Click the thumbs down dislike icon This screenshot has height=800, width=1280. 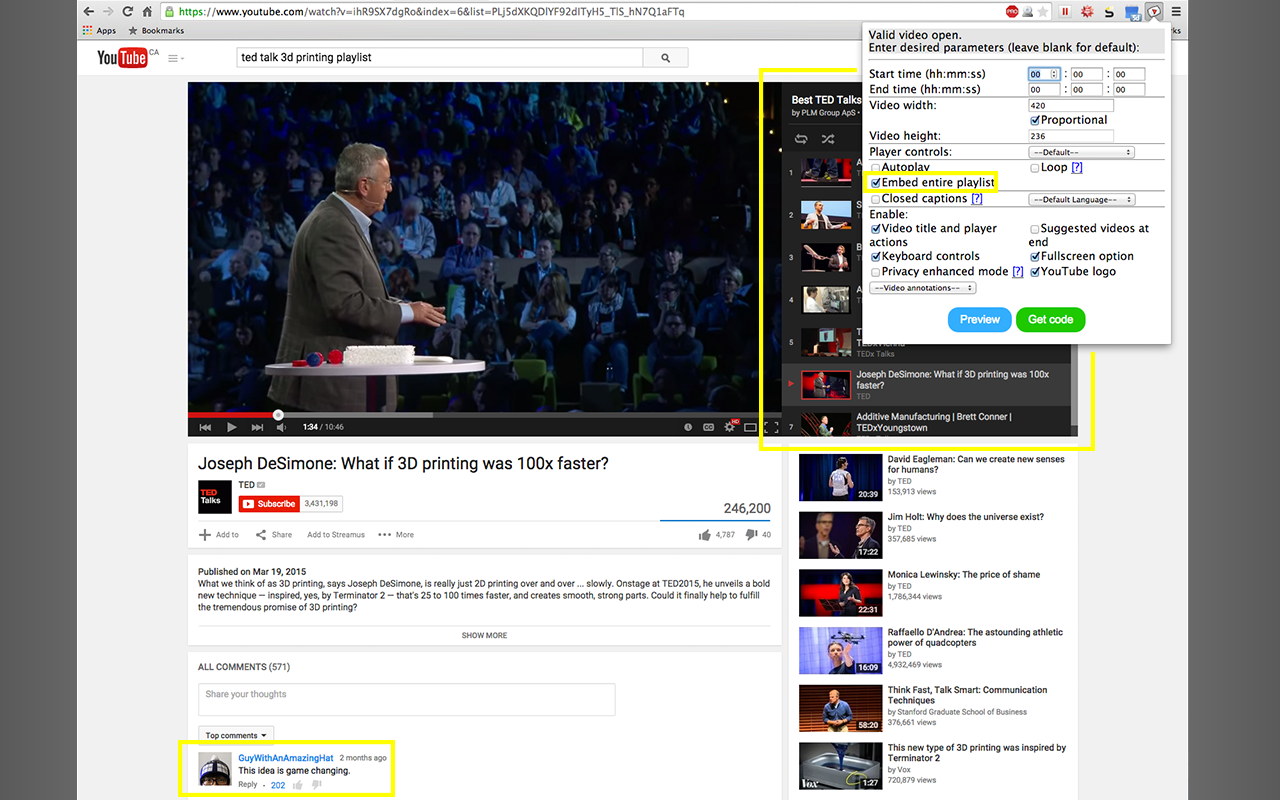pyautogui.click(x=752, y=535)
